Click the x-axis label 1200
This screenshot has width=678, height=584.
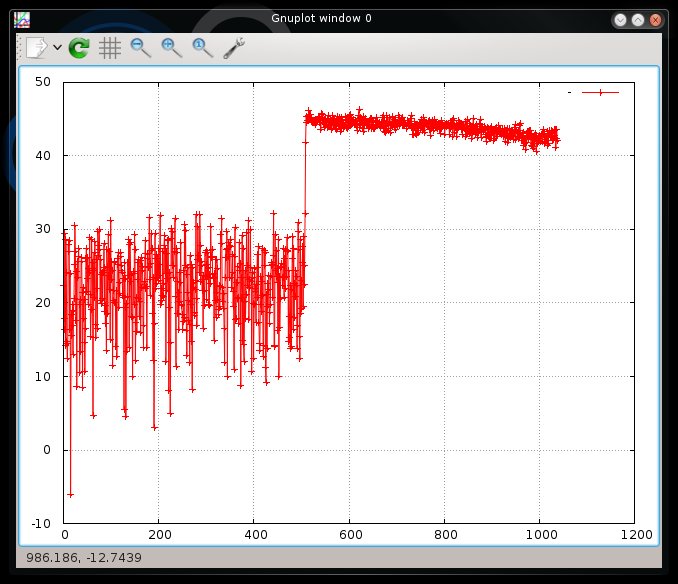point(634,535)
